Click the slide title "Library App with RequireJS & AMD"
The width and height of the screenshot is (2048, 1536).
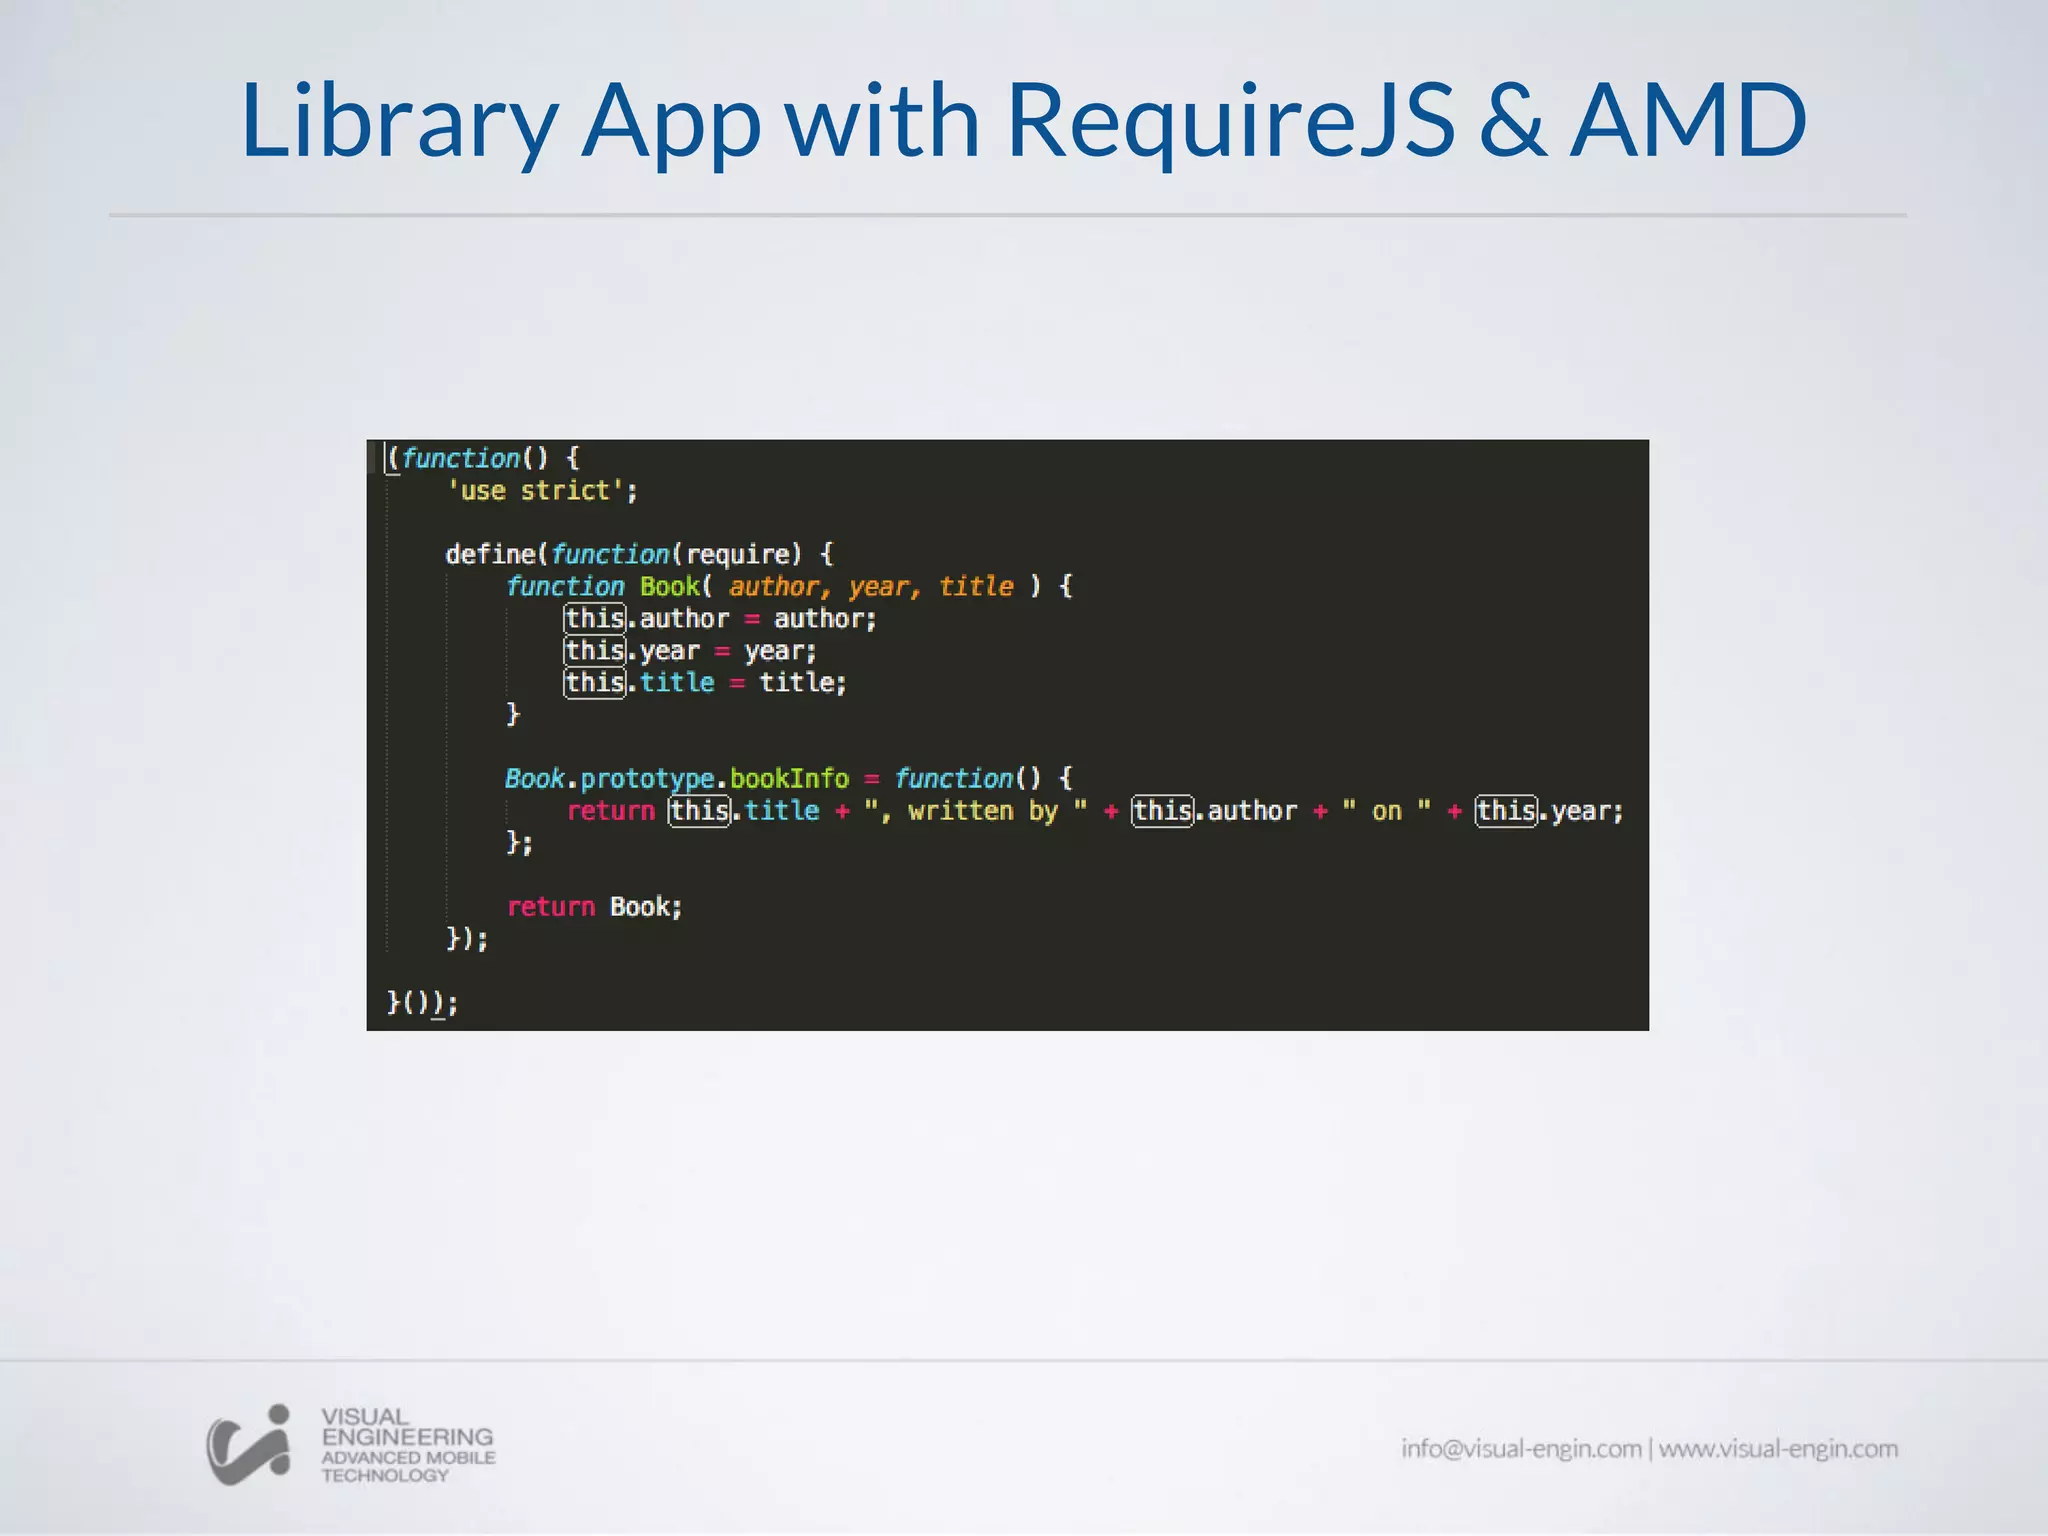point(1024,120)
